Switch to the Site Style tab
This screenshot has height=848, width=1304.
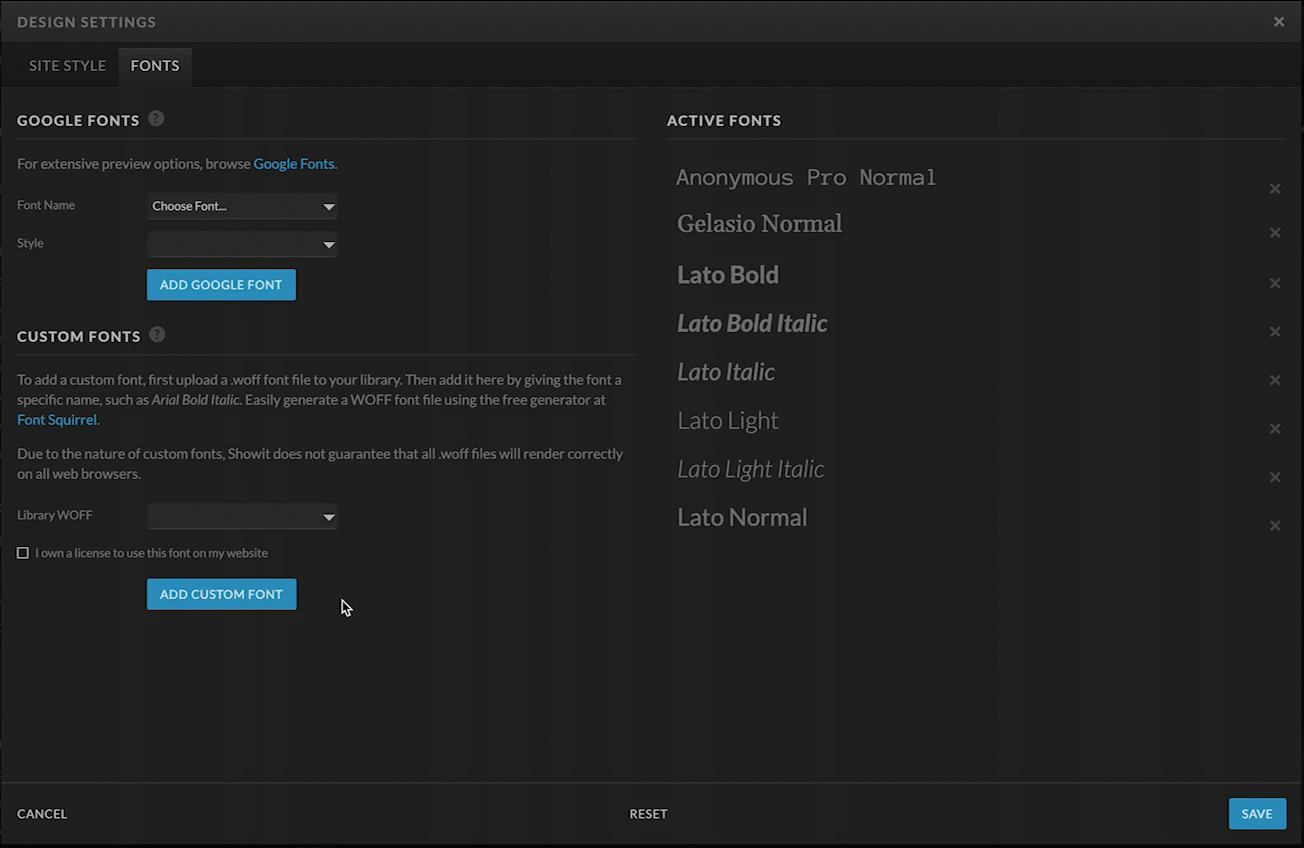67,66
